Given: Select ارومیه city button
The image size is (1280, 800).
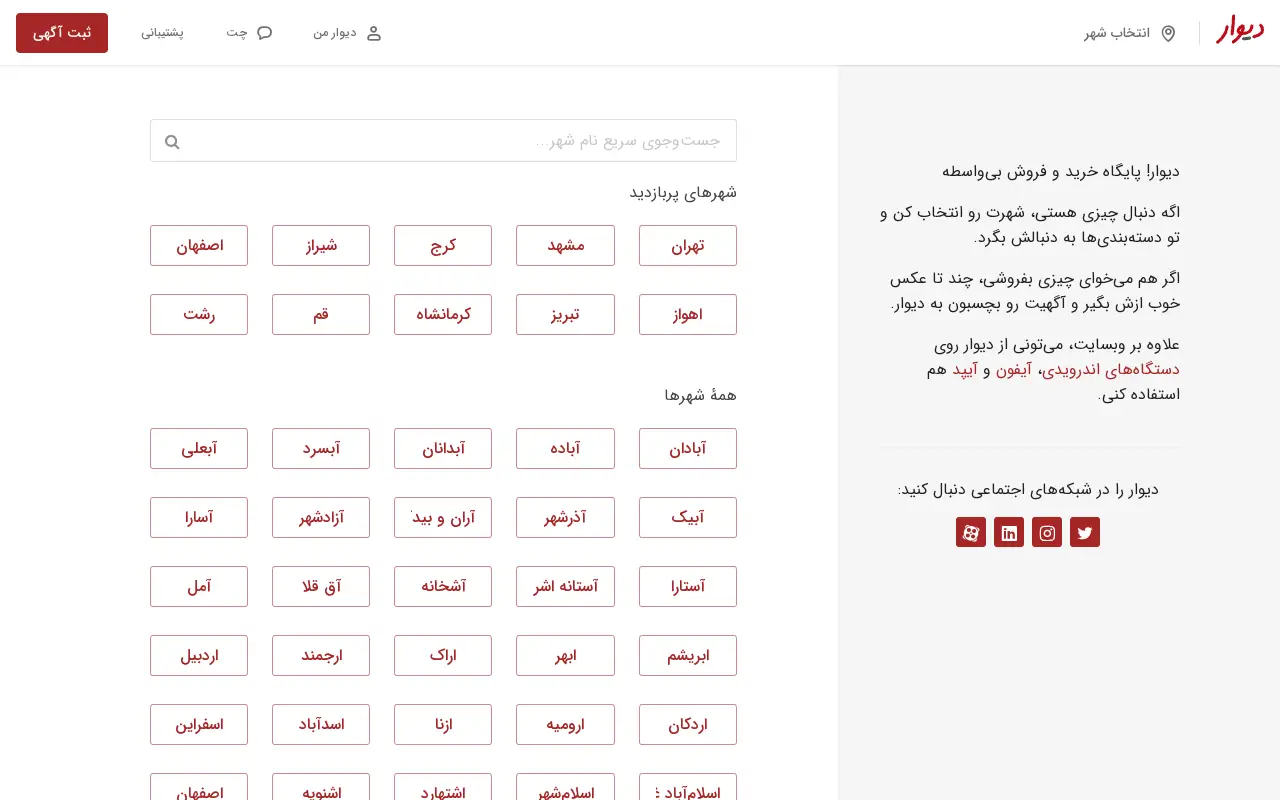Looking at the screenshot, I should (565, 724).
